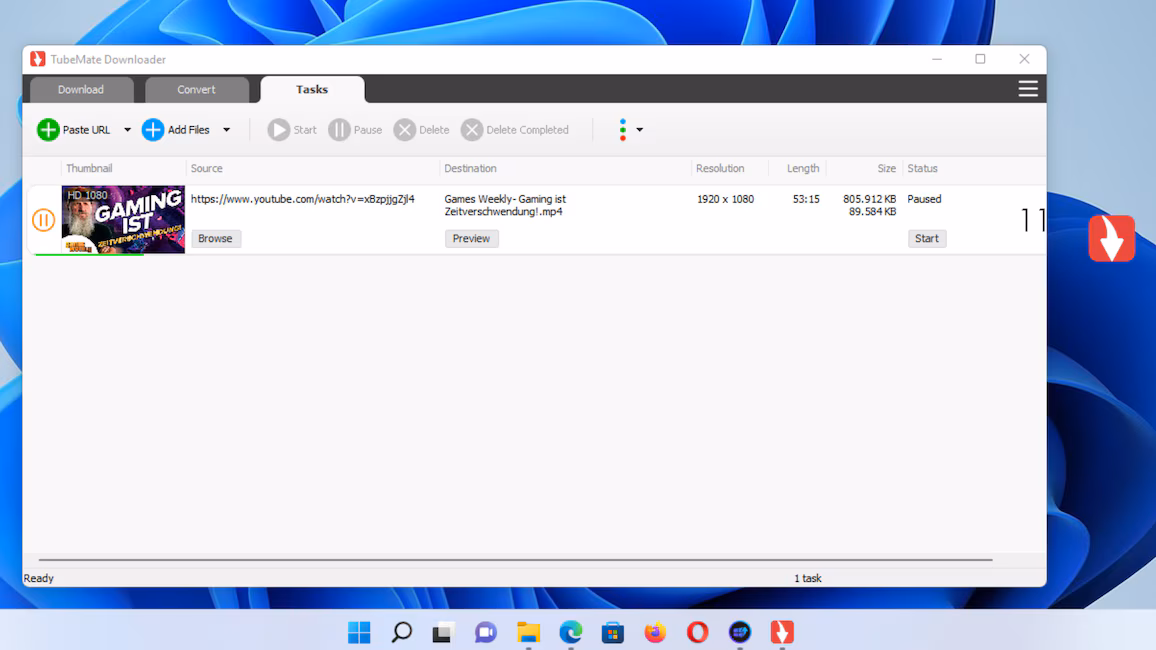Select the Tasks tab
1156x650 pixels.
coord(312,89)
